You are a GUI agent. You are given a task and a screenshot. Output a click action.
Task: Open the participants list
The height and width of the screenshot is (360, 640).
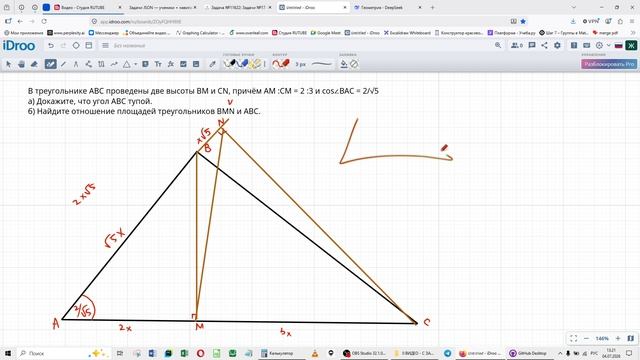point(517,45)
